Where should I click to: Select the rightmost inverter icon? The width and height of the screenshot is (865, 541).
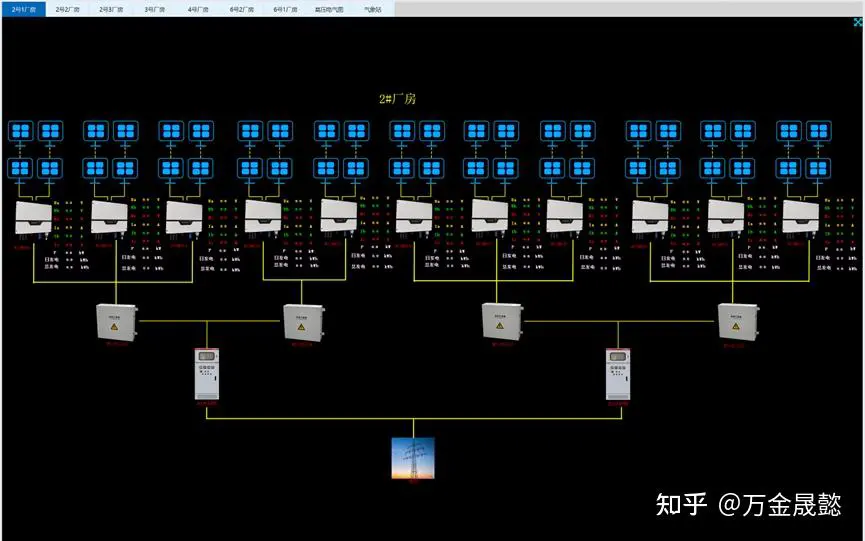(802, 218)
